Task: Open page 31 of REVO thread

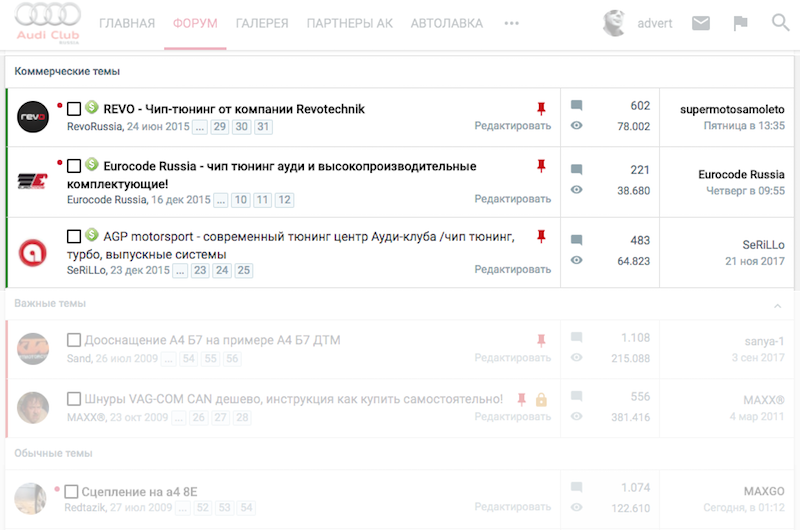Action: (263, 127)
